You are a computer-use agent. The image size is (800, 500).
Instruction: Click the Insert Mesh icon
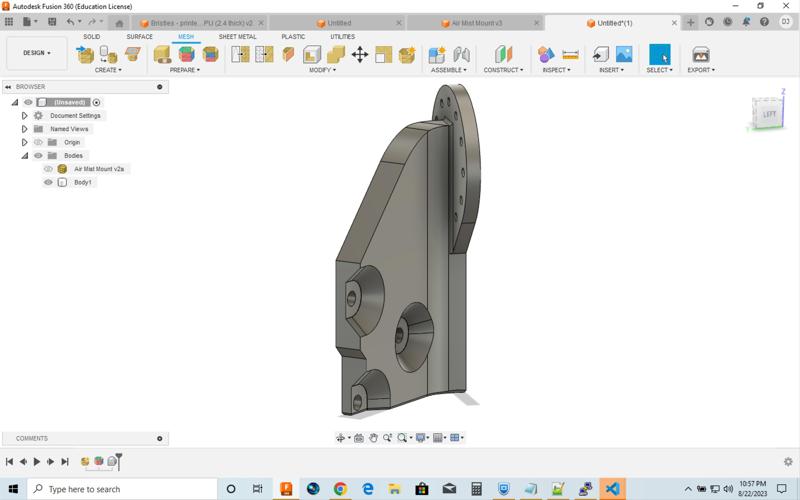coord(600,55)
